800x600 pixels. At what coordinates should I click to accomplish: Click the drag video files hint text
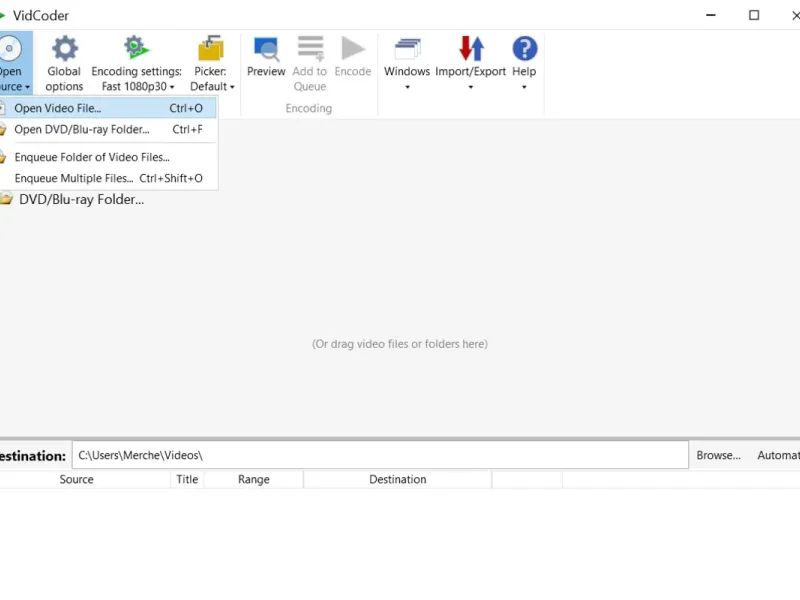(x=400, y=344)
